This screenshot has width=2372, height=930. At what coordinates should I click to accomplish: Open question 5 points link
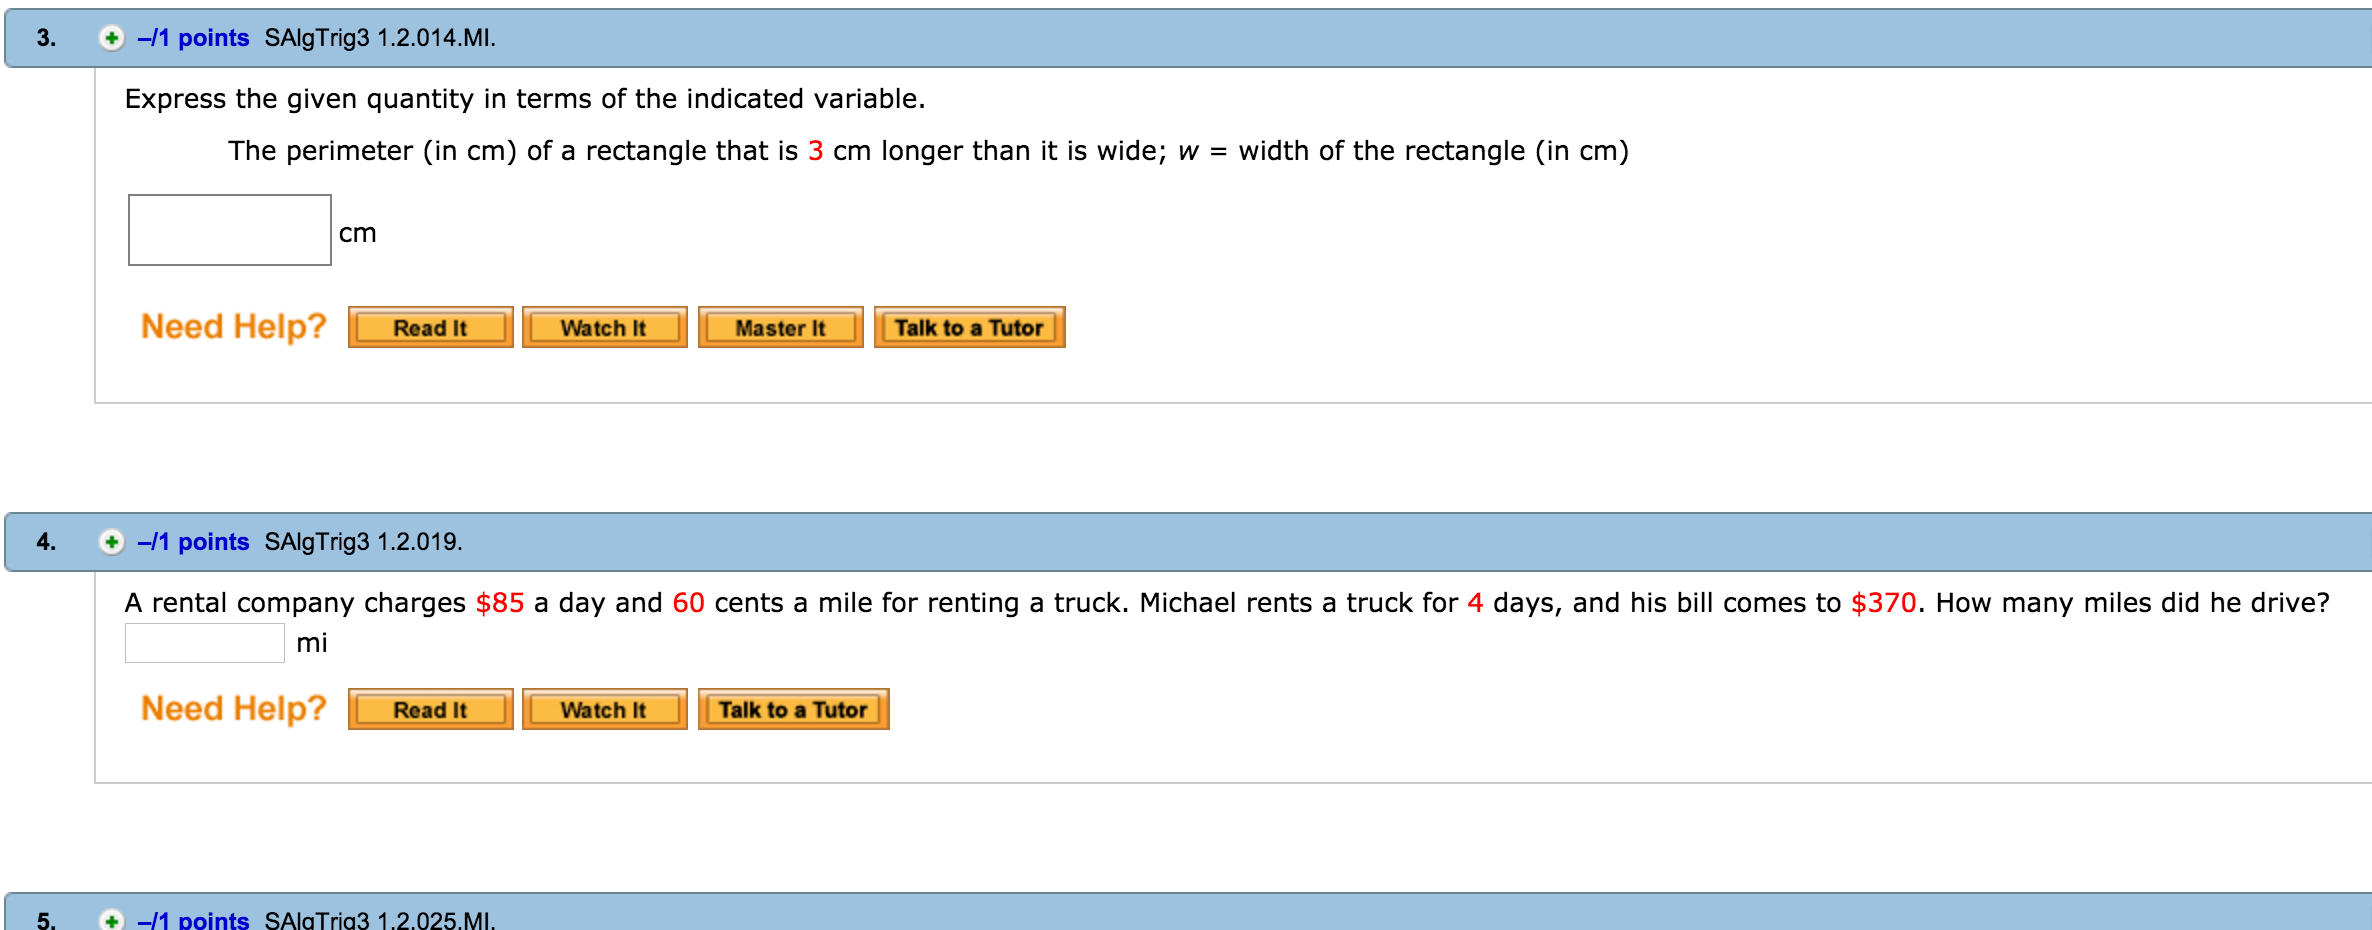(193, 919)
